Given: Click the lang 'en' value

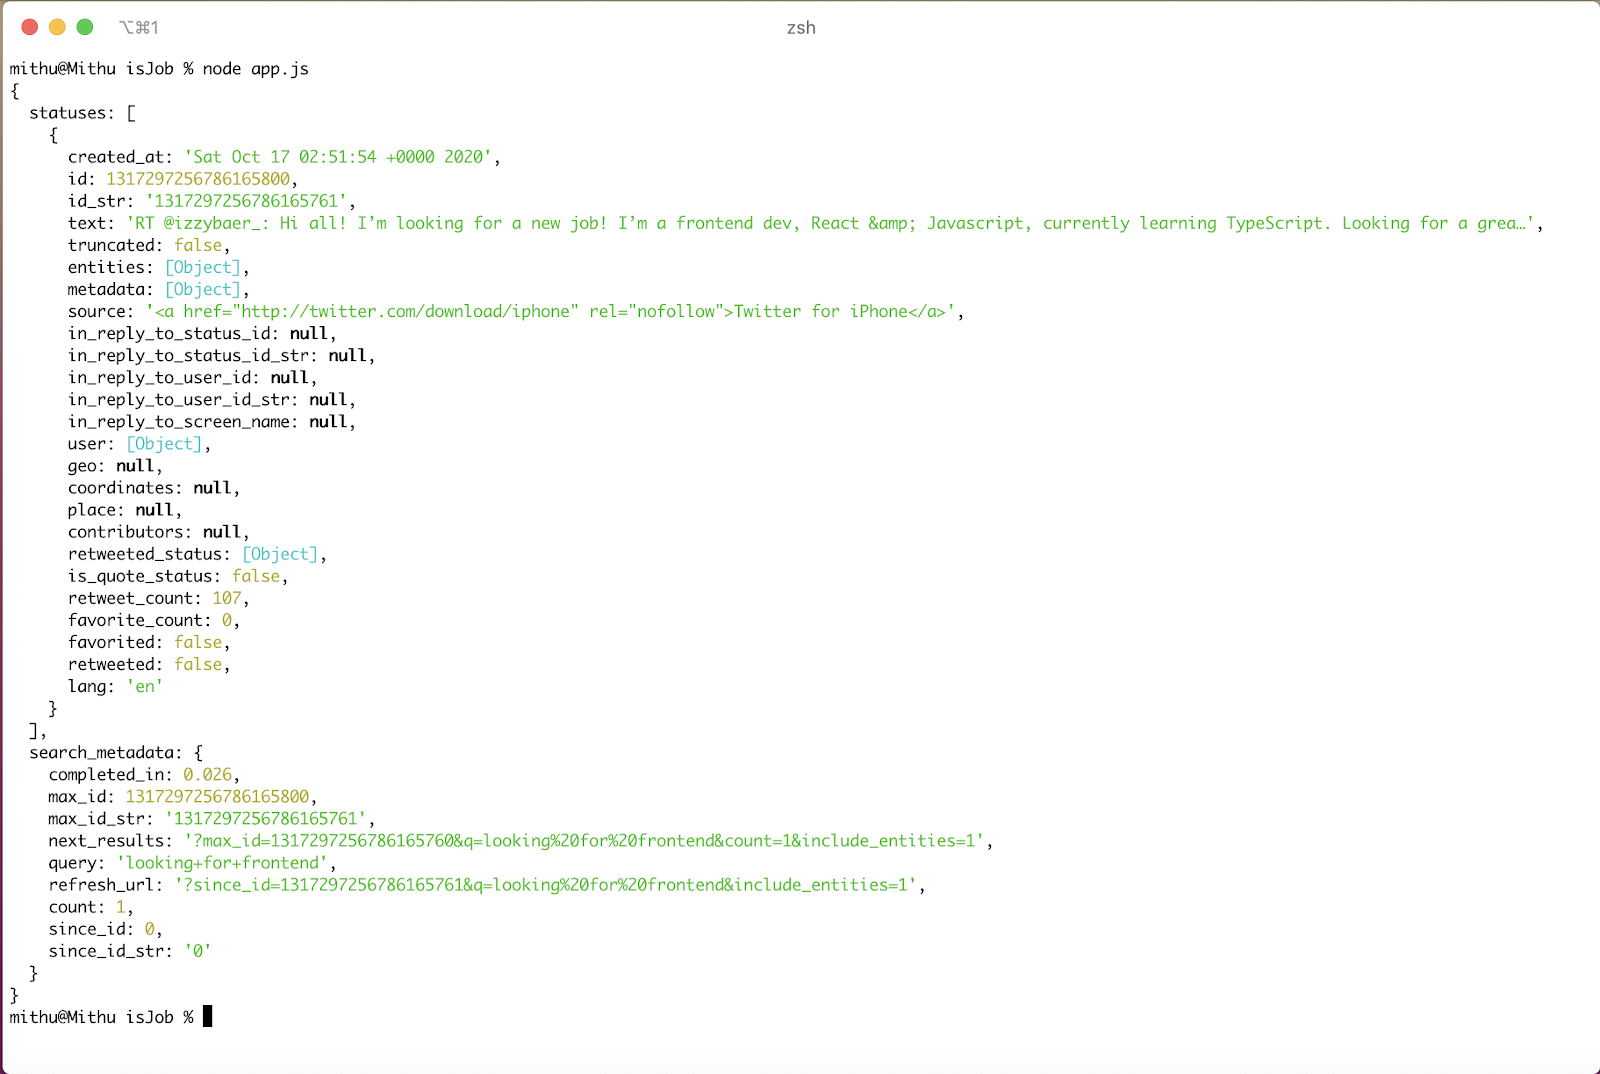Looking at the screenshot, I should click(145, 685).
